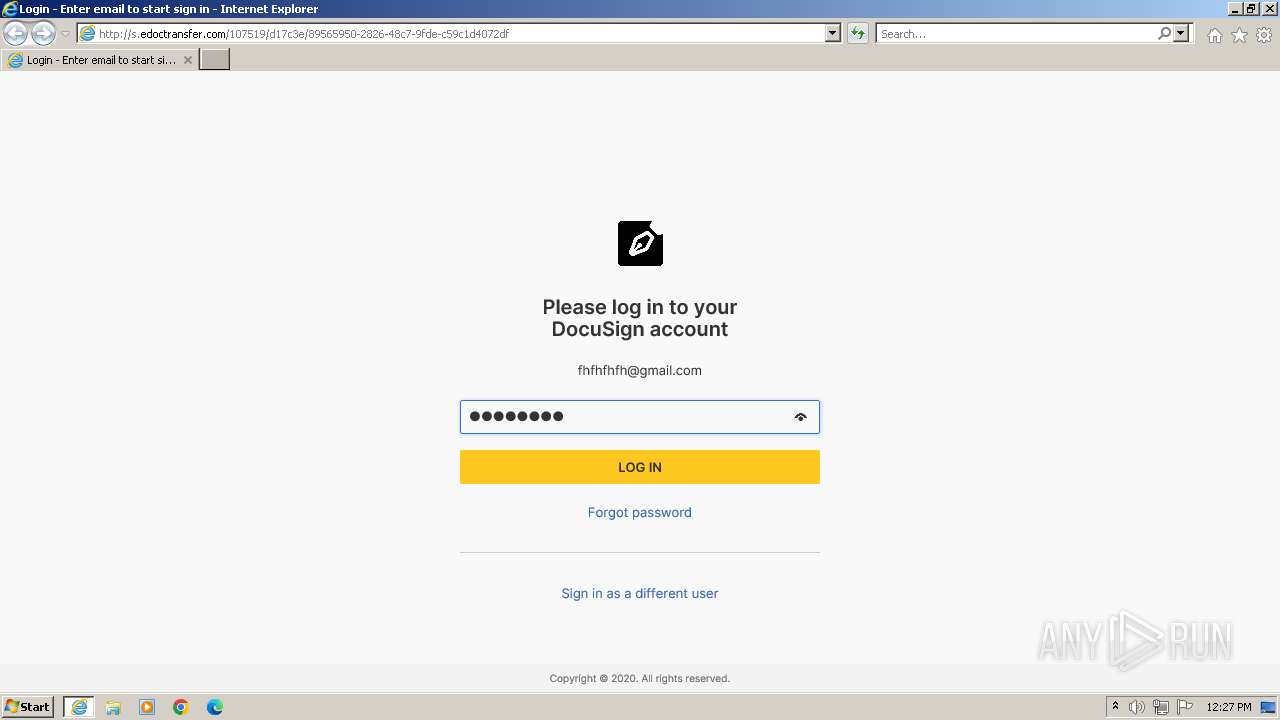1280x720 pixels.
Task: Open the recent pages dropdown arrow
Action: 65,34
